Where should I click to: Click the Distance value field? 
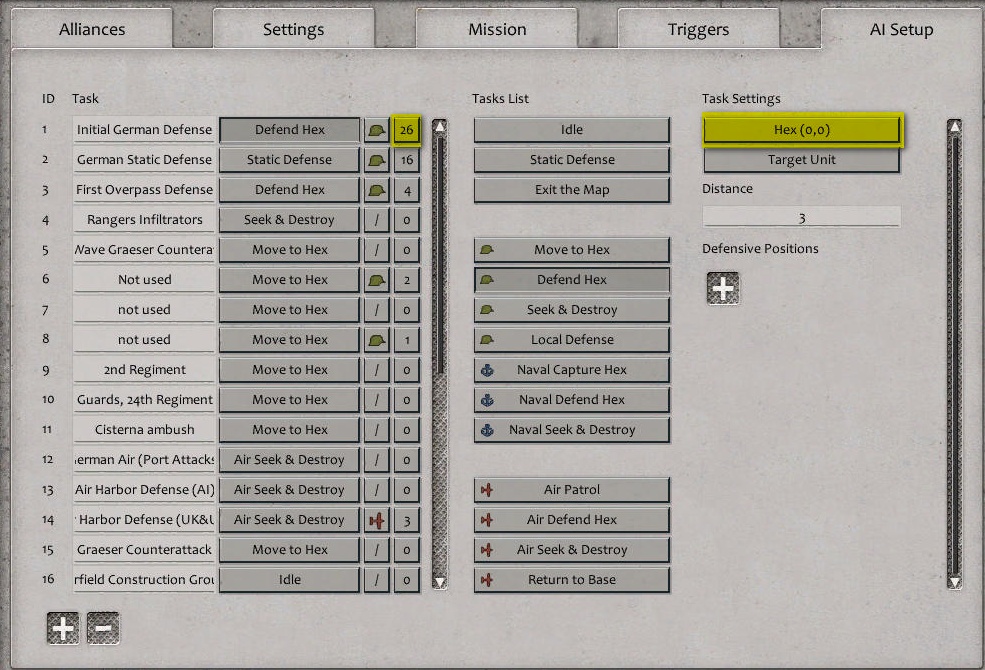tap(802, 217)
